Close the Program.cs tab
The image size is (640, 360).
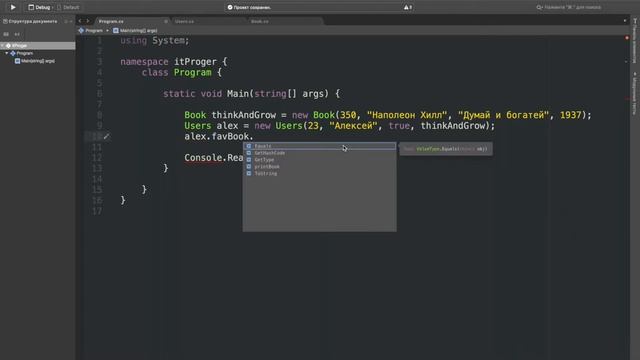(166, 21)
